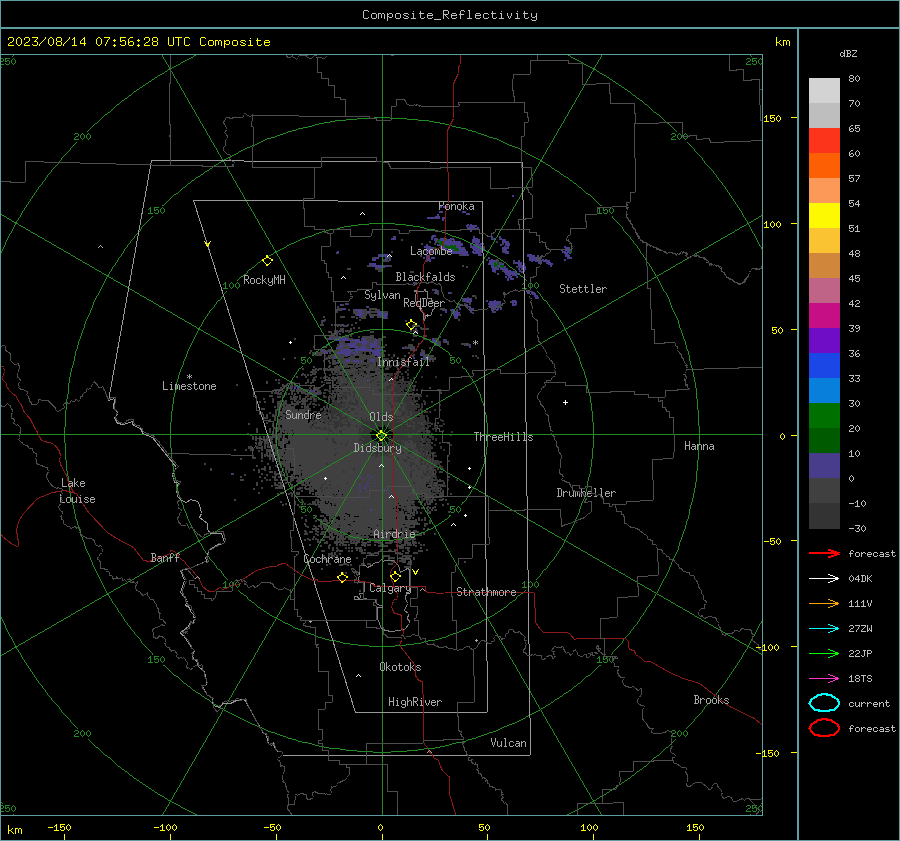The width and height of the screenshot is (900, 841).
Task: Click the Sundre town label
Action: click(303, 415)
